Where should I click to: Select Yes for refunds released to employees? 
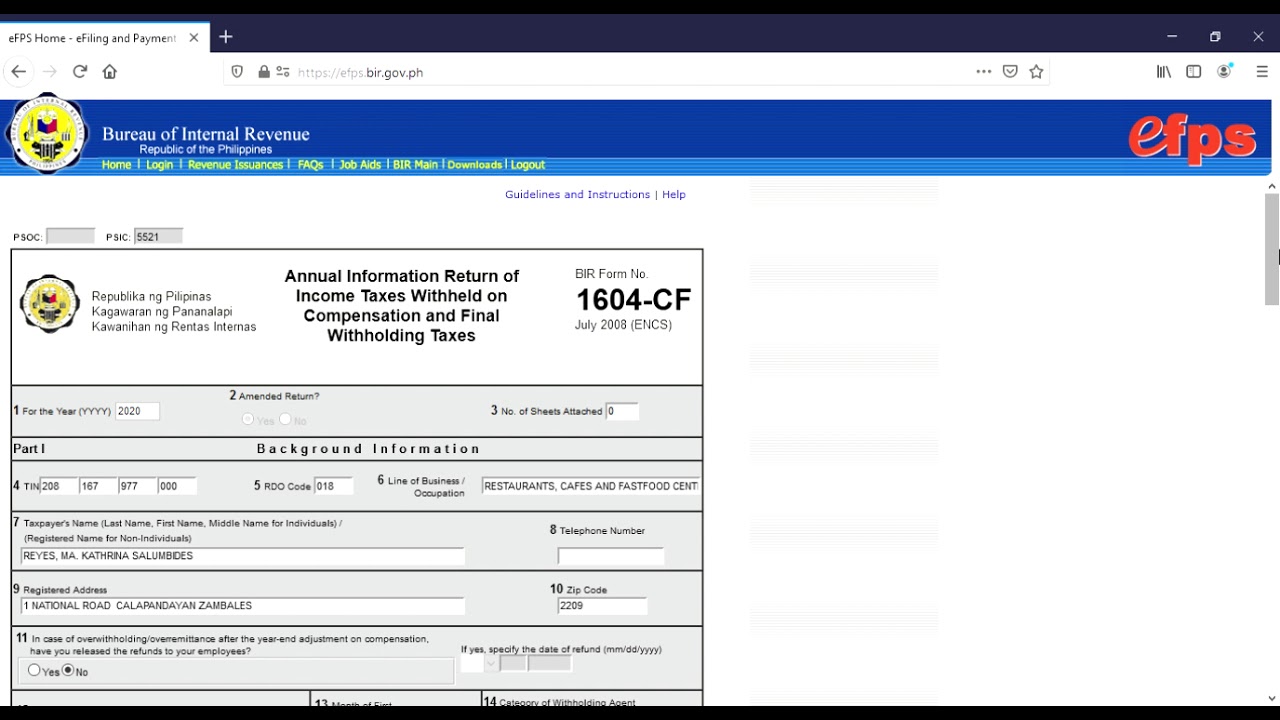(35, 670)
